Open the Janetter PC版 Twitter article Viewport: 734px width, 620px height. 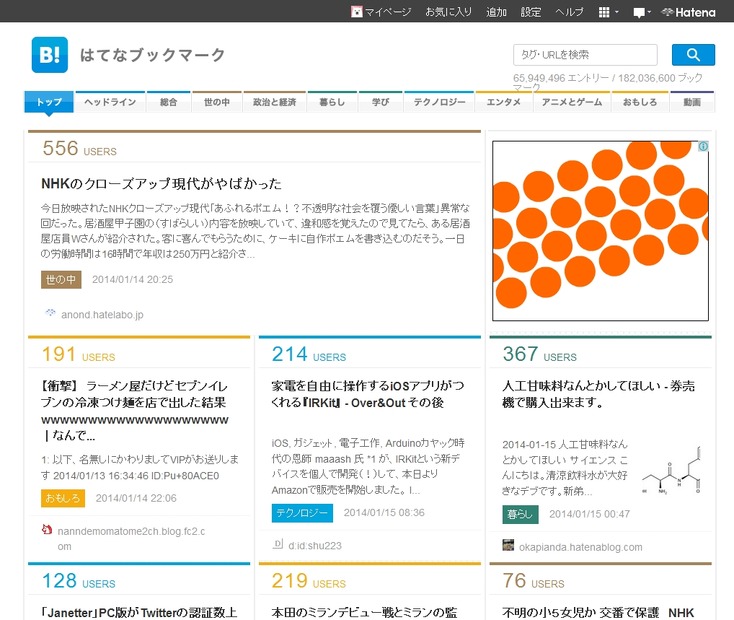(139, 613)
